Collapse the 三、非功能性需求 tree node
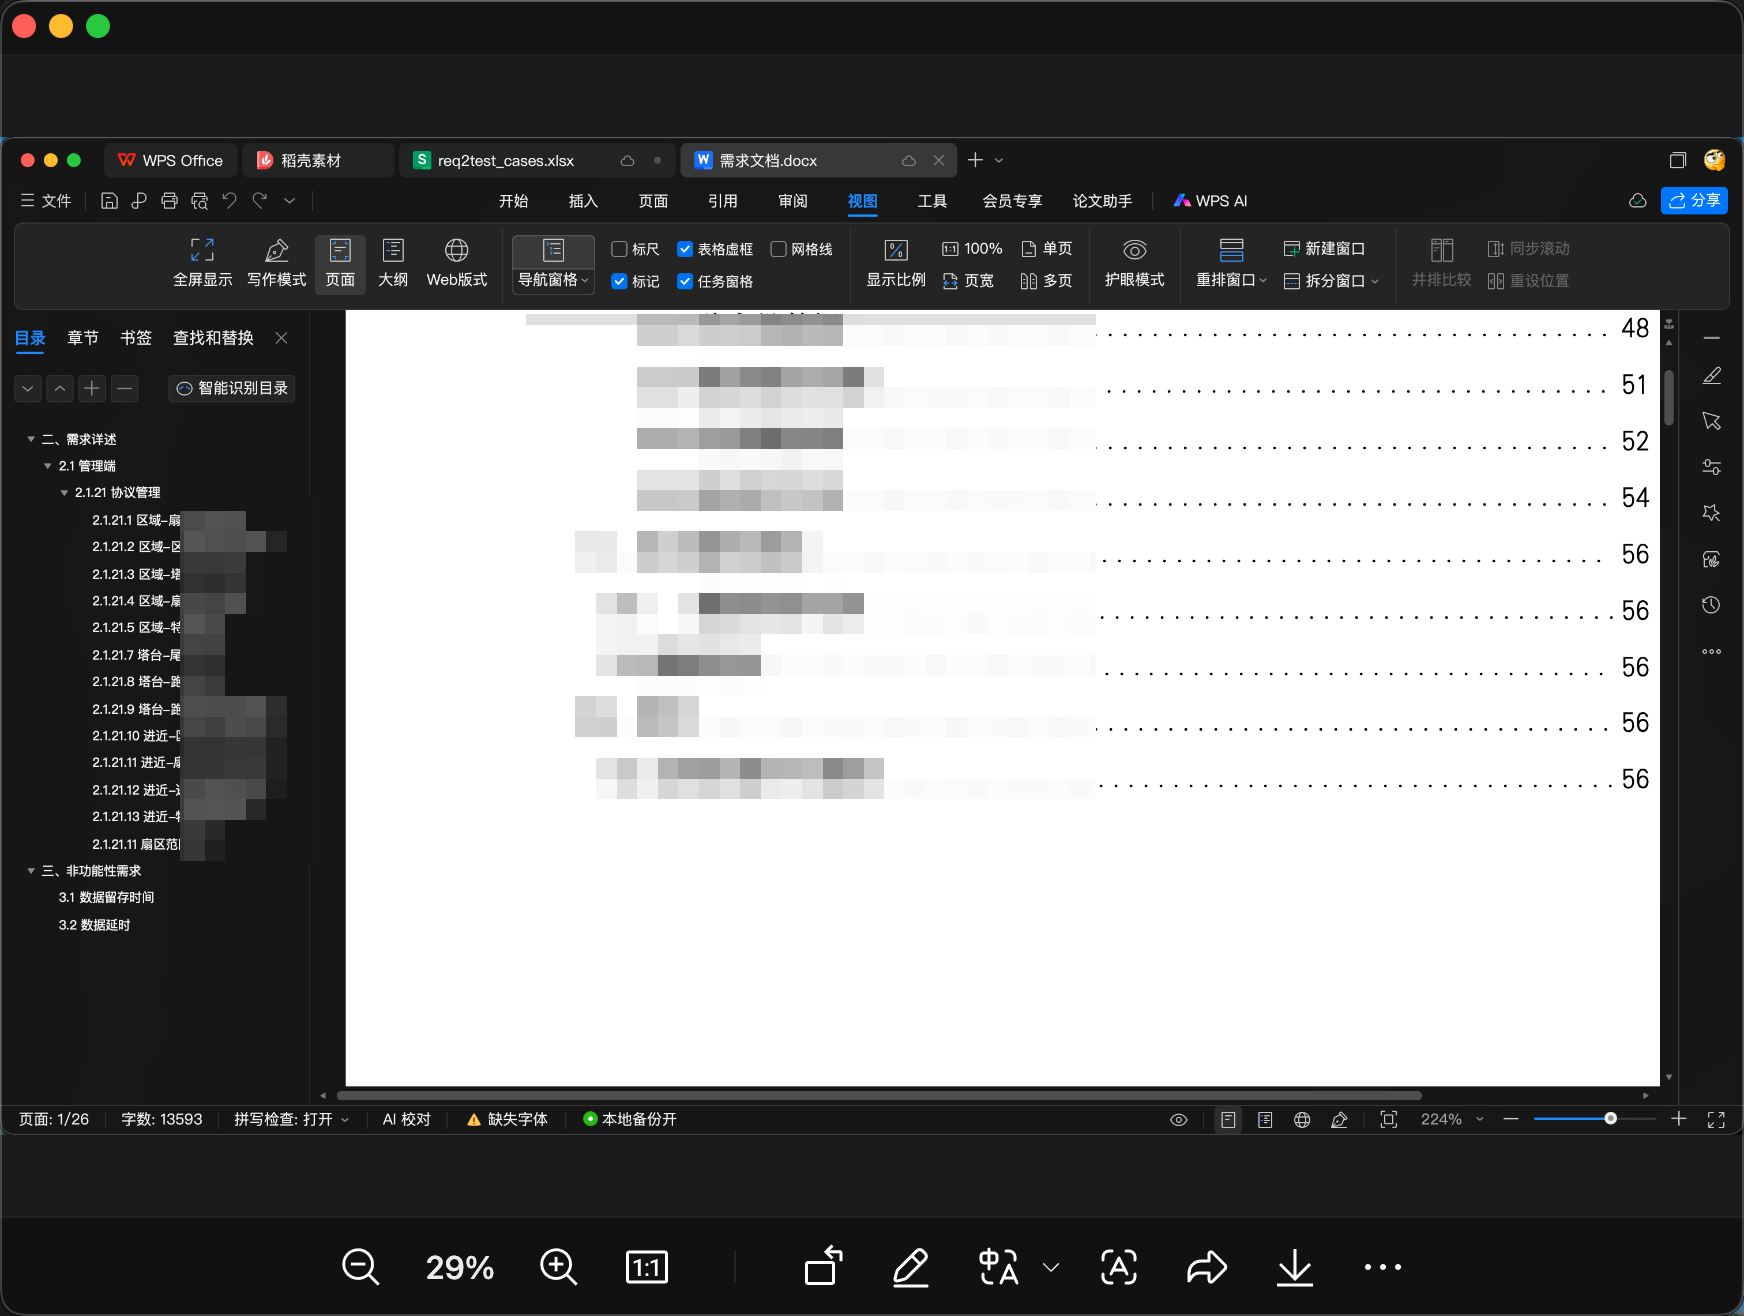The image size is (1744, 1316). coord(31,871)
